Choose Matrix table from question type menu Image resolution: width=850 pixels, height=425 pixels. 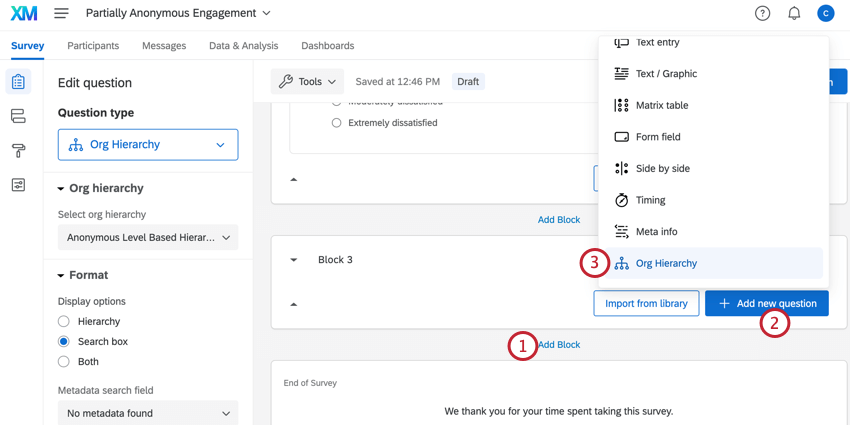[x=661, y=105]
